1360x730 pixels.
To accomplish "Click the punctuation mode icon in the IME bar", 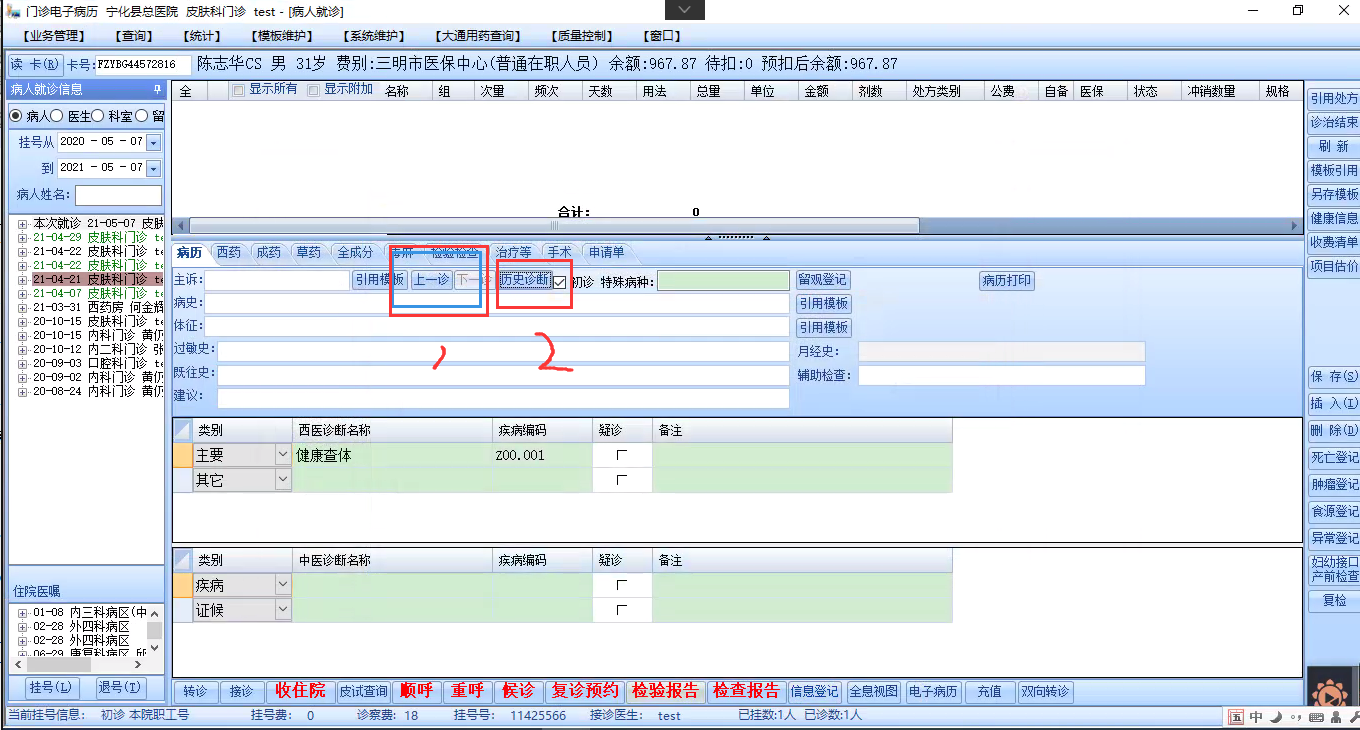I will click(x=1294, y=718).
